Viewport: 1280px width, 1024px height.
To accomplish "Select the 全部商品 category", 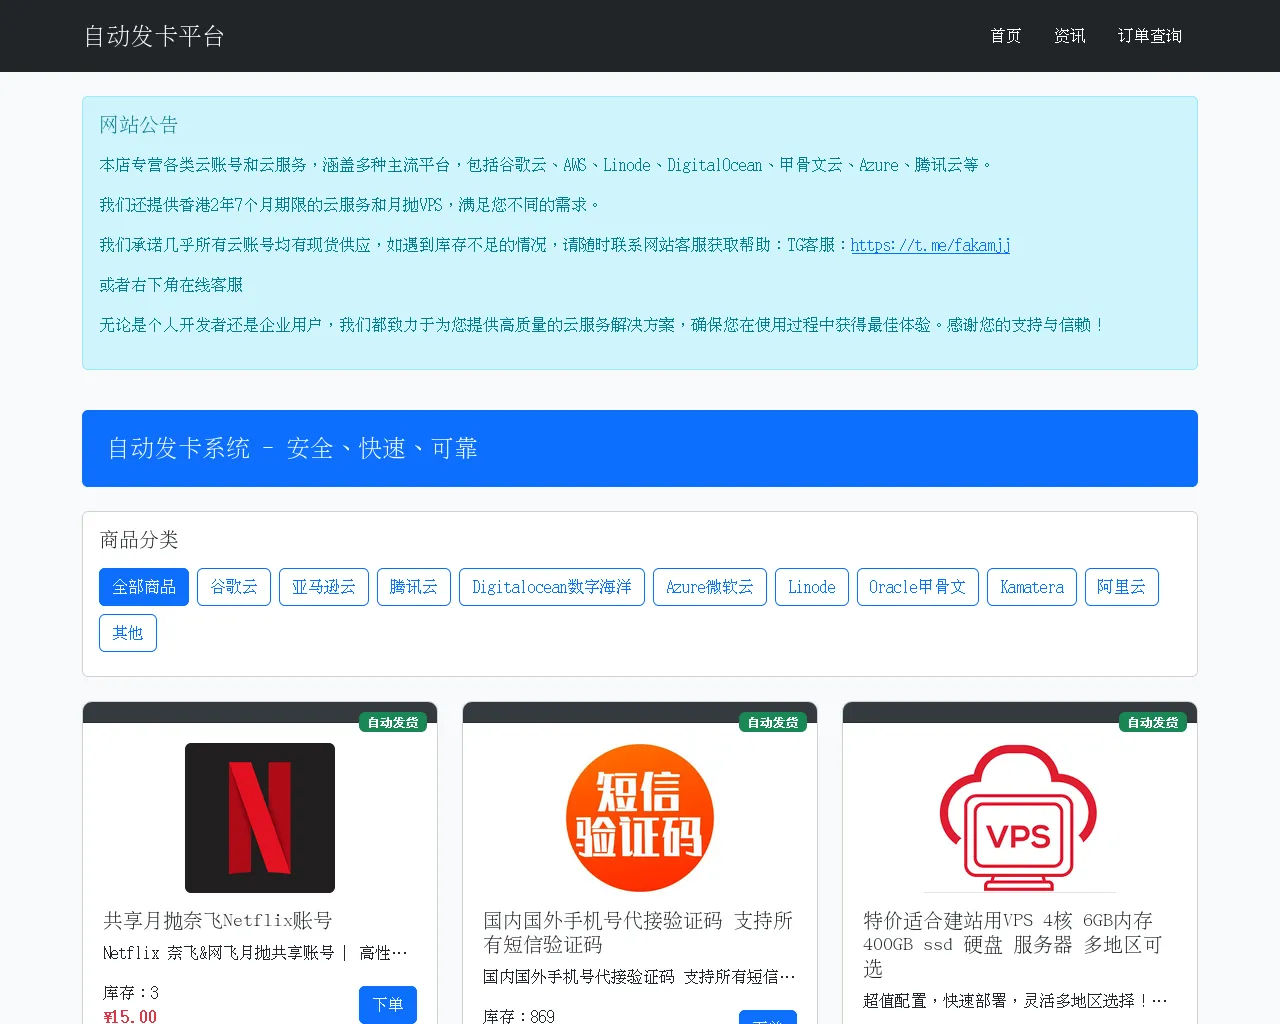I will point(144,587).
